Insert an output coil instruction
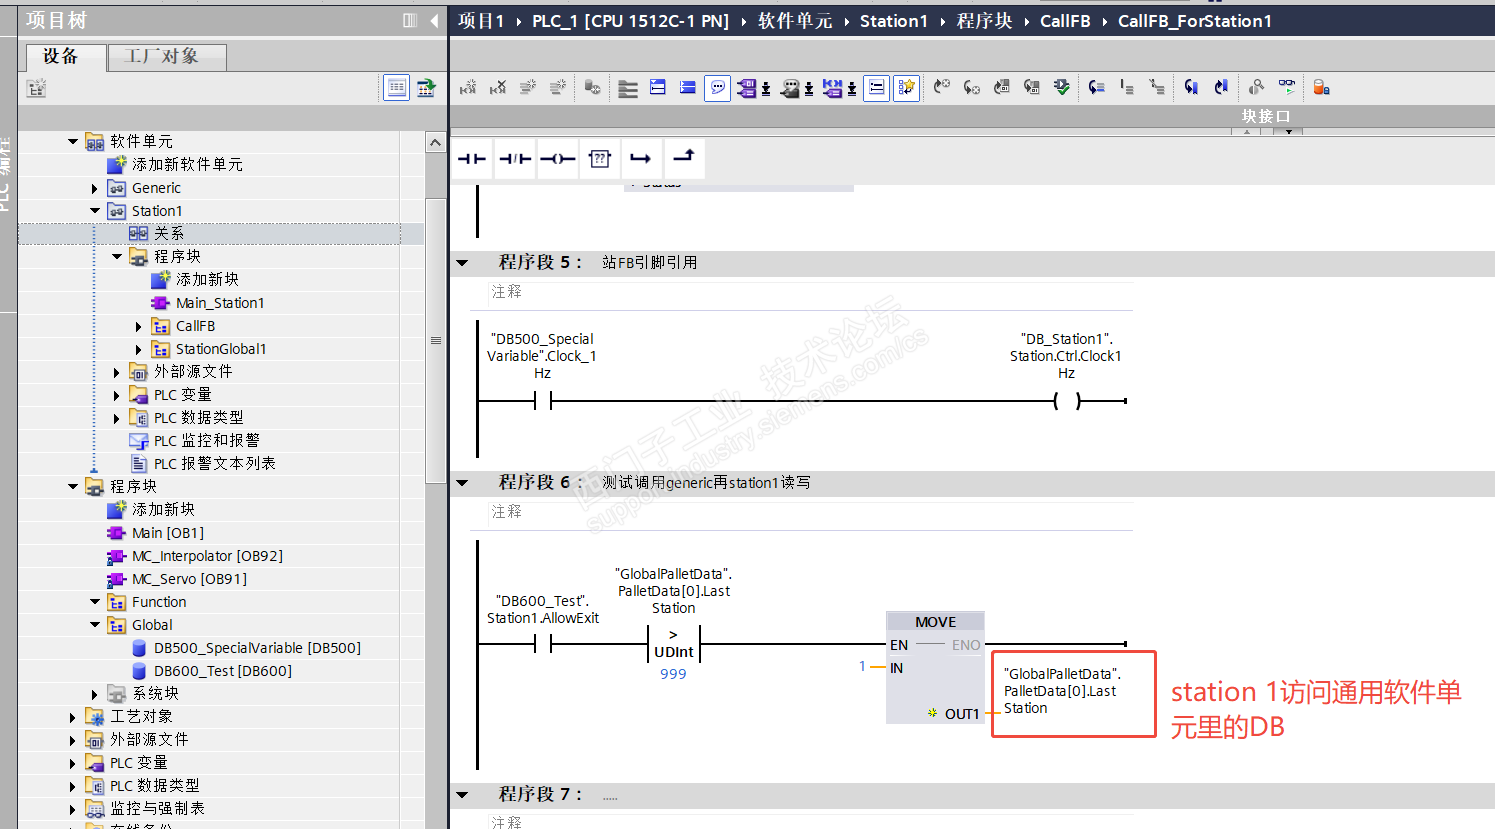The image size is (1495, 829). (x=557, y=159)
